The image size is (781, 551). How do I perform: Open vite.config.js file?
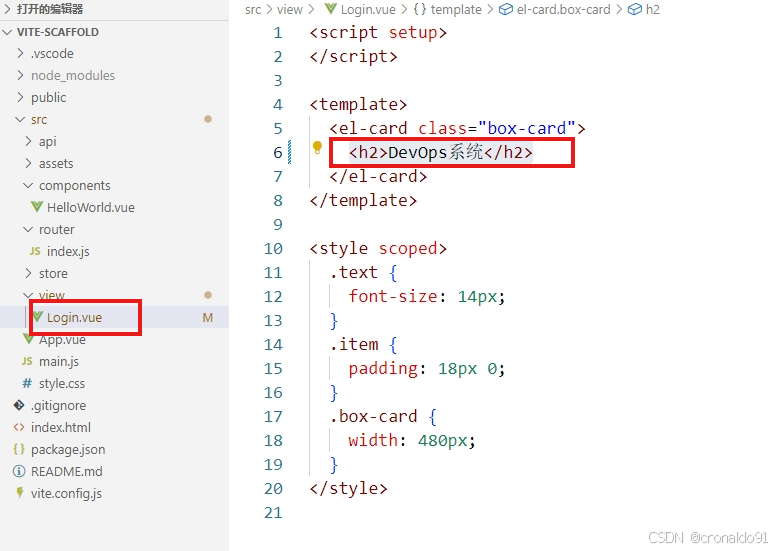pos(66,493)
